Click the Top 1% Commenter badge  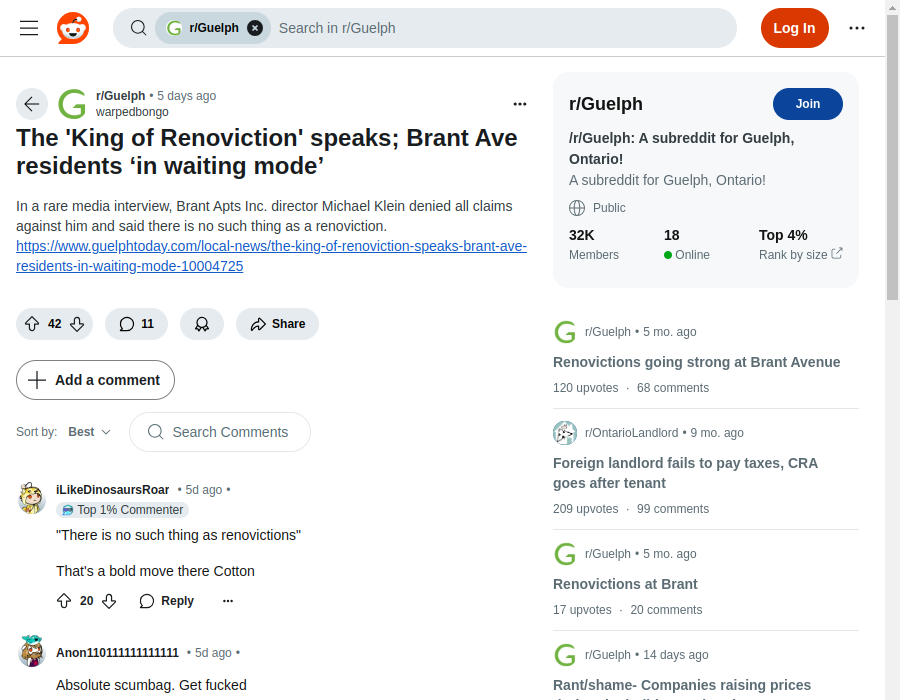(122, 510)
